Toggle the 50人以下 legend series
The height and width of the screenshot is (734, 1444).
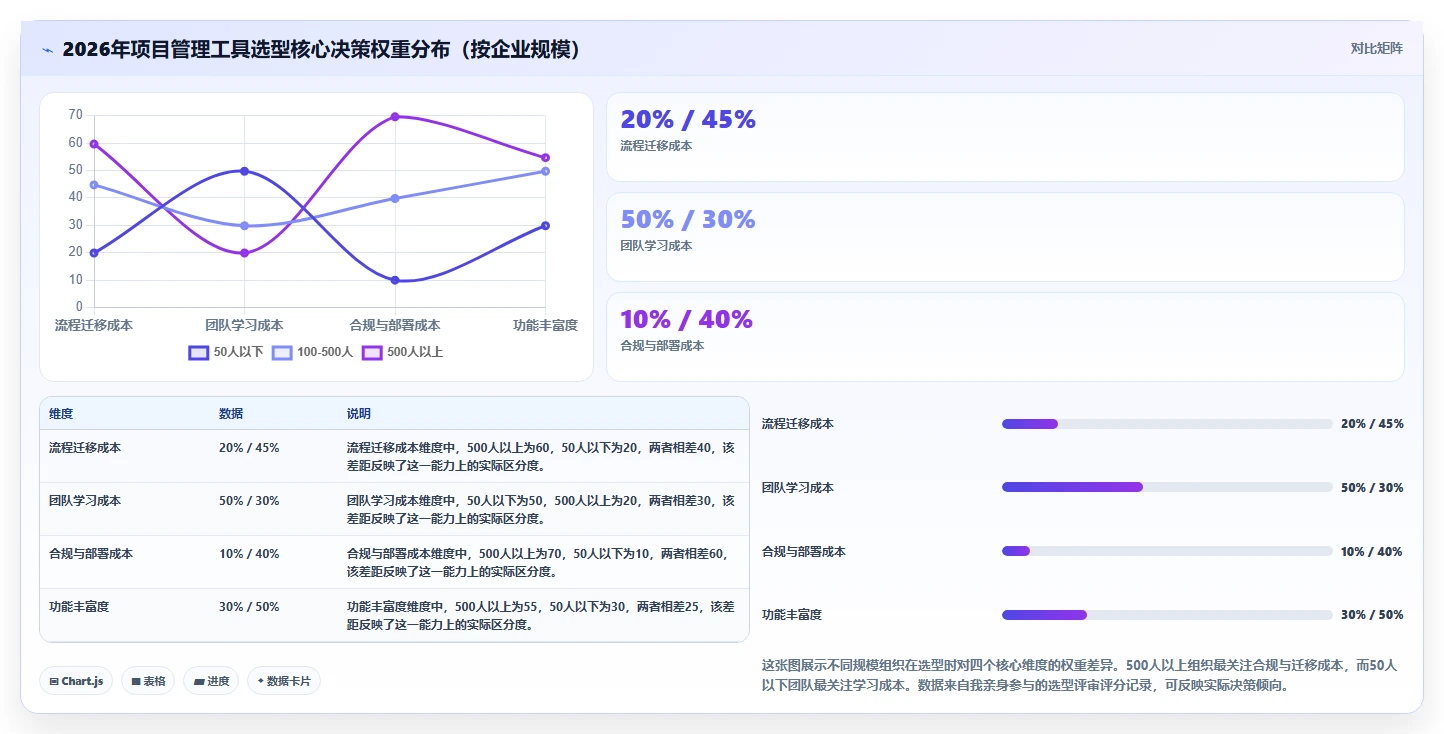(x=226, y=352)
